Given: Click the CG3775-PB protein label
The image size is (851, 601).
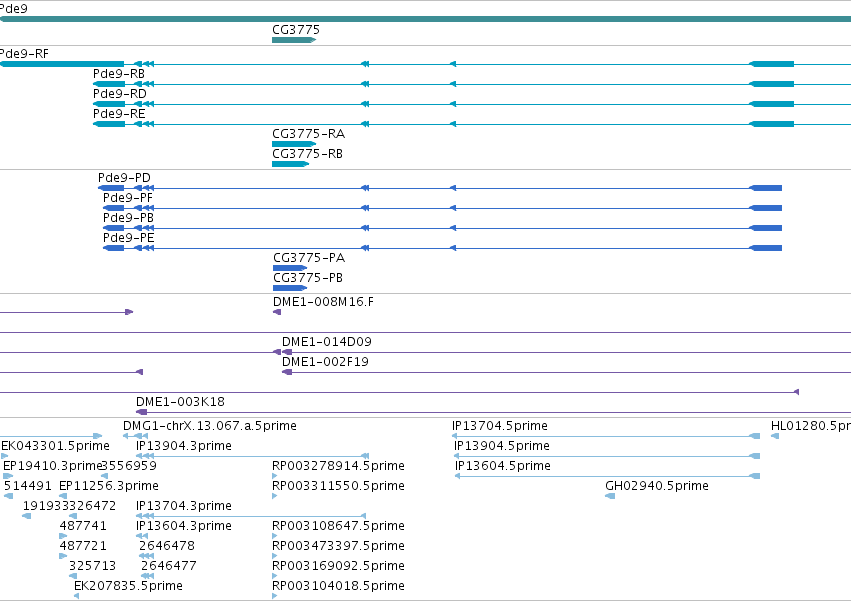Looking at the screenshot, I should coord(308,277).
